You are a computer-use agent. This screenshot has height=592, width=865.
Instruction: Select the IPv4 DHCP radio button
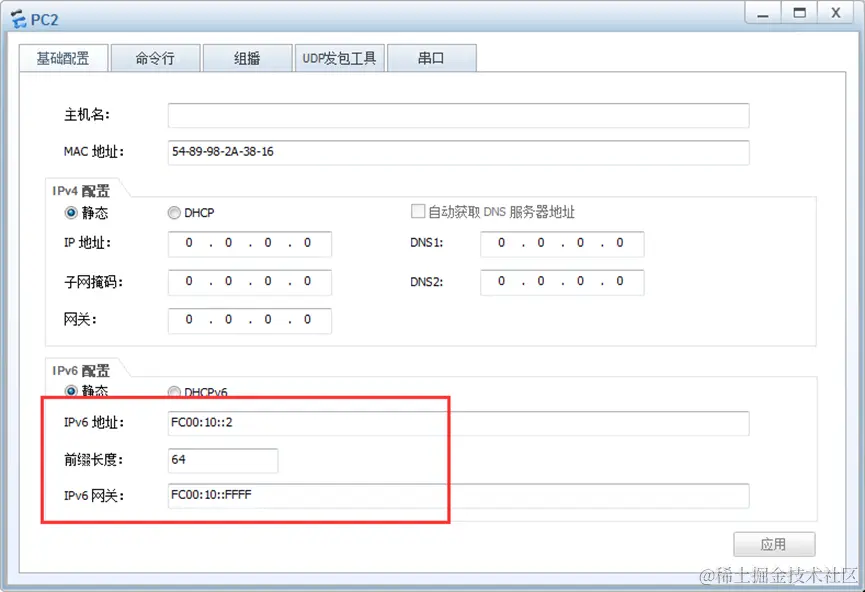pyautogui.click(x=174, y=212)
